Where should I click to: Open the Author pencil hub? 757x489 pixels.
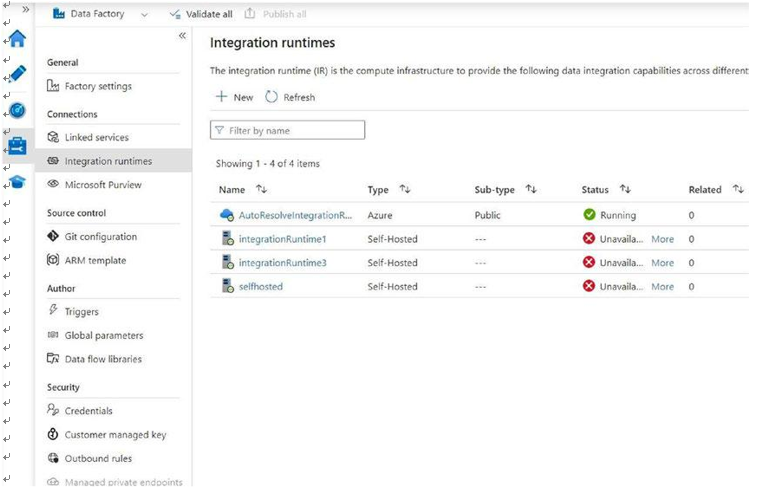point(17,74)
